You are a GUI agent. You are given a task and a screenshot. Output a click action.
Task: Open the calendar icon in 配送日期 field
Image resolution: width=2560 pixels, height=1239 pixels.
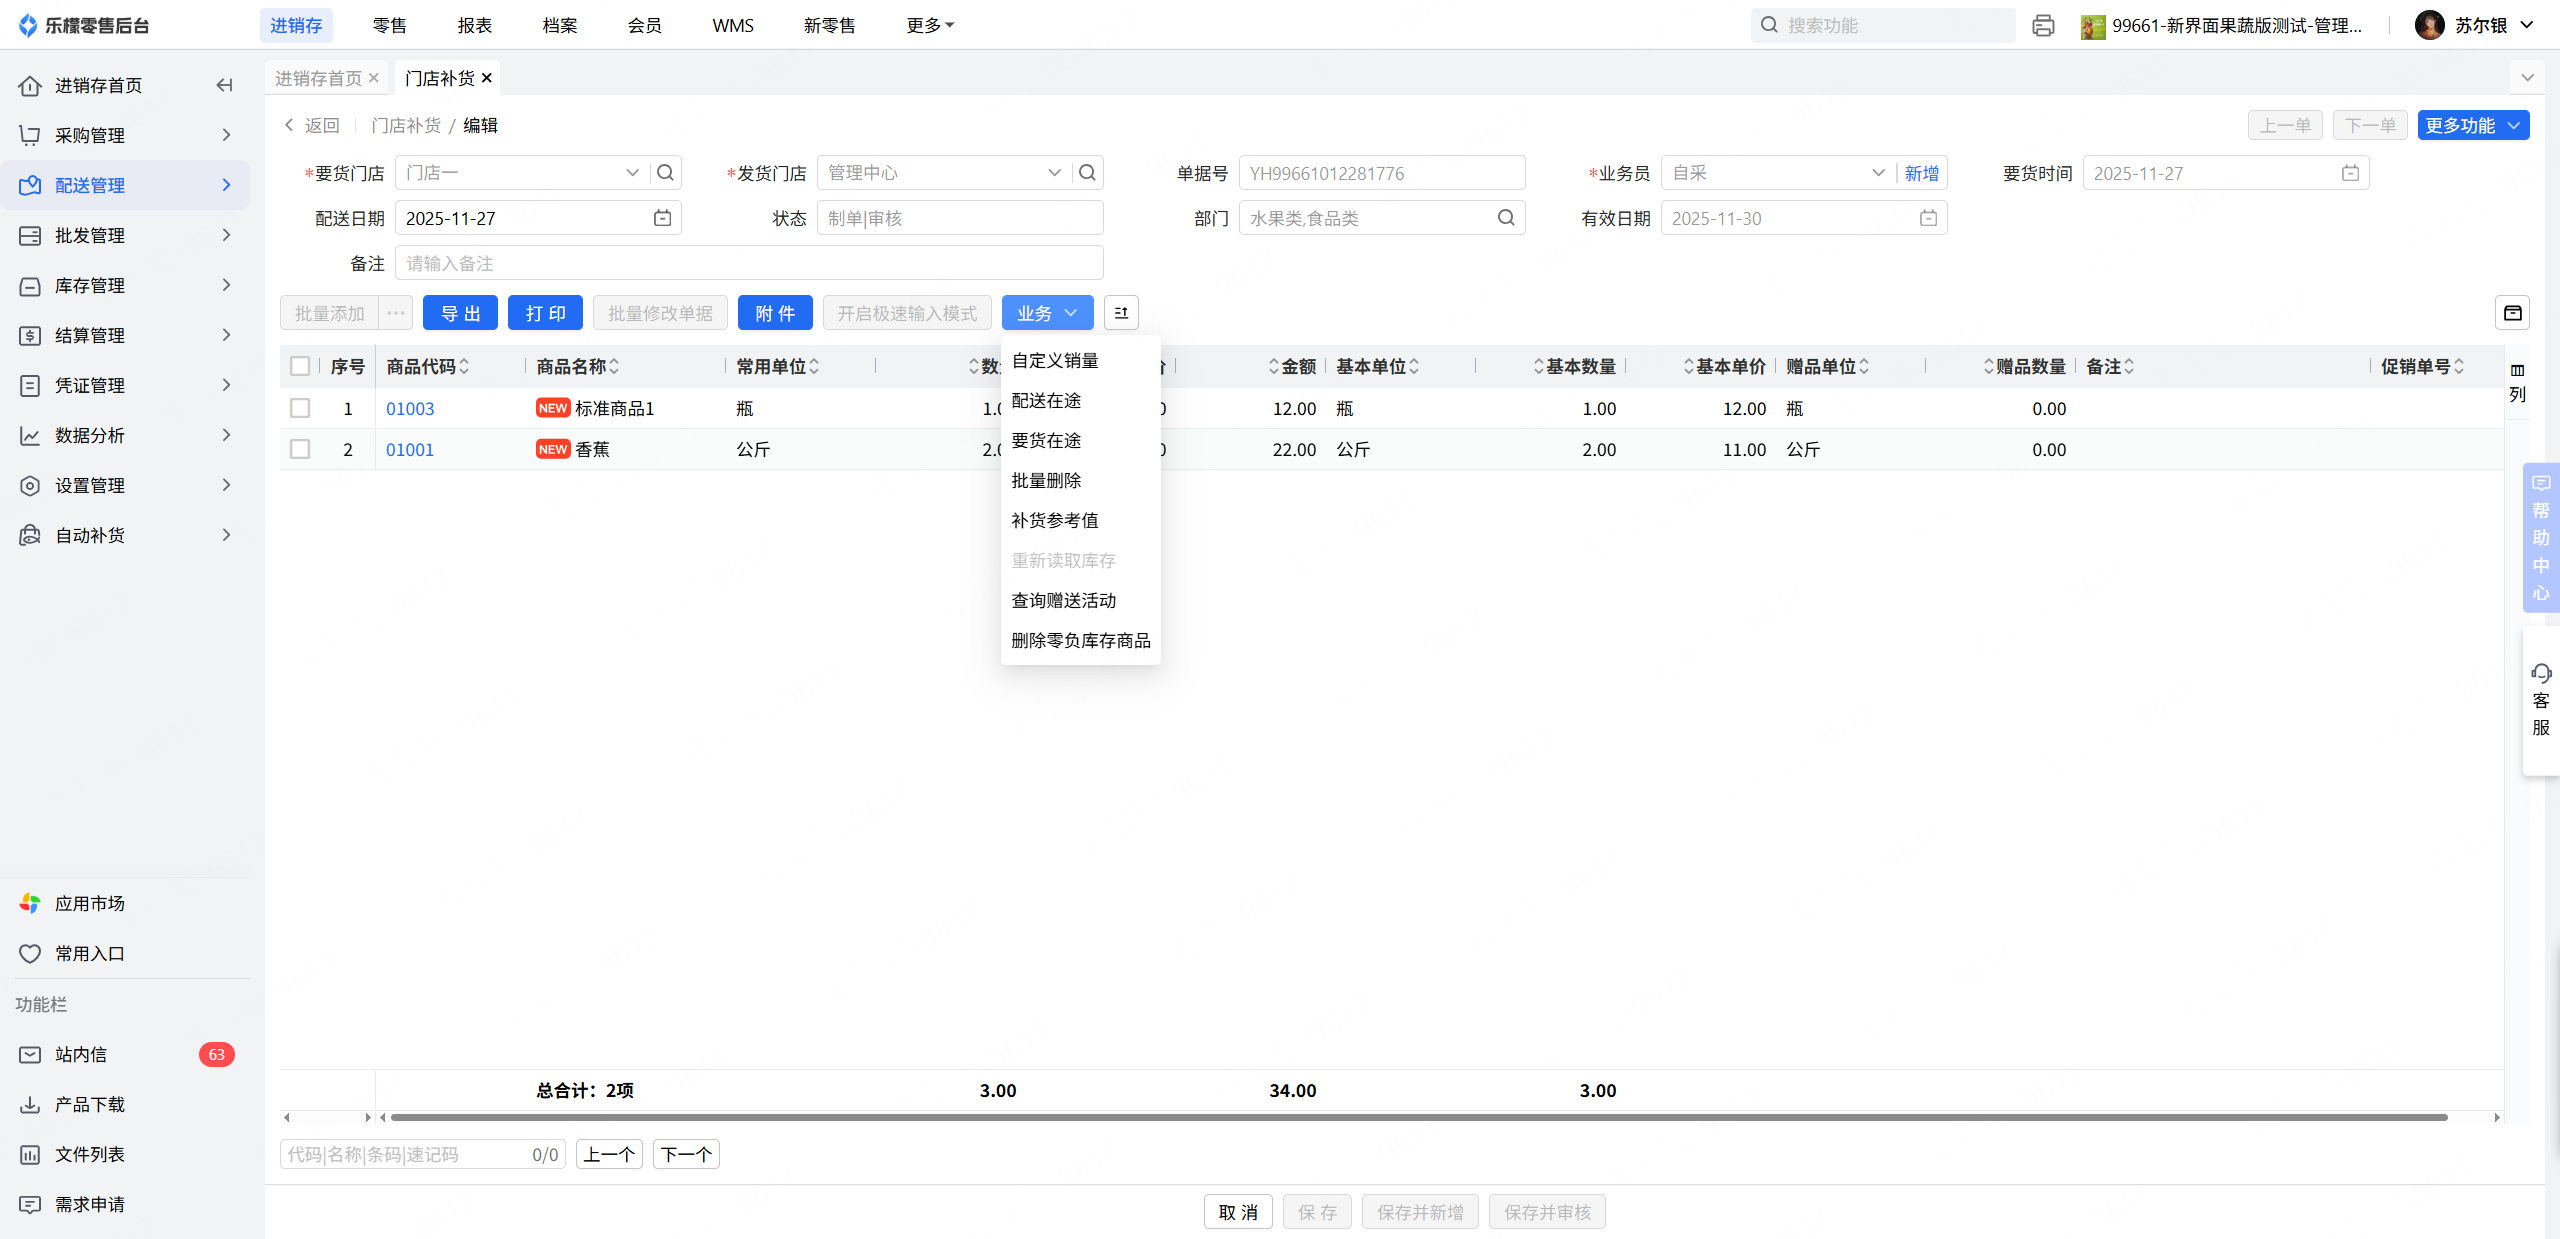[x=662, y=218]
